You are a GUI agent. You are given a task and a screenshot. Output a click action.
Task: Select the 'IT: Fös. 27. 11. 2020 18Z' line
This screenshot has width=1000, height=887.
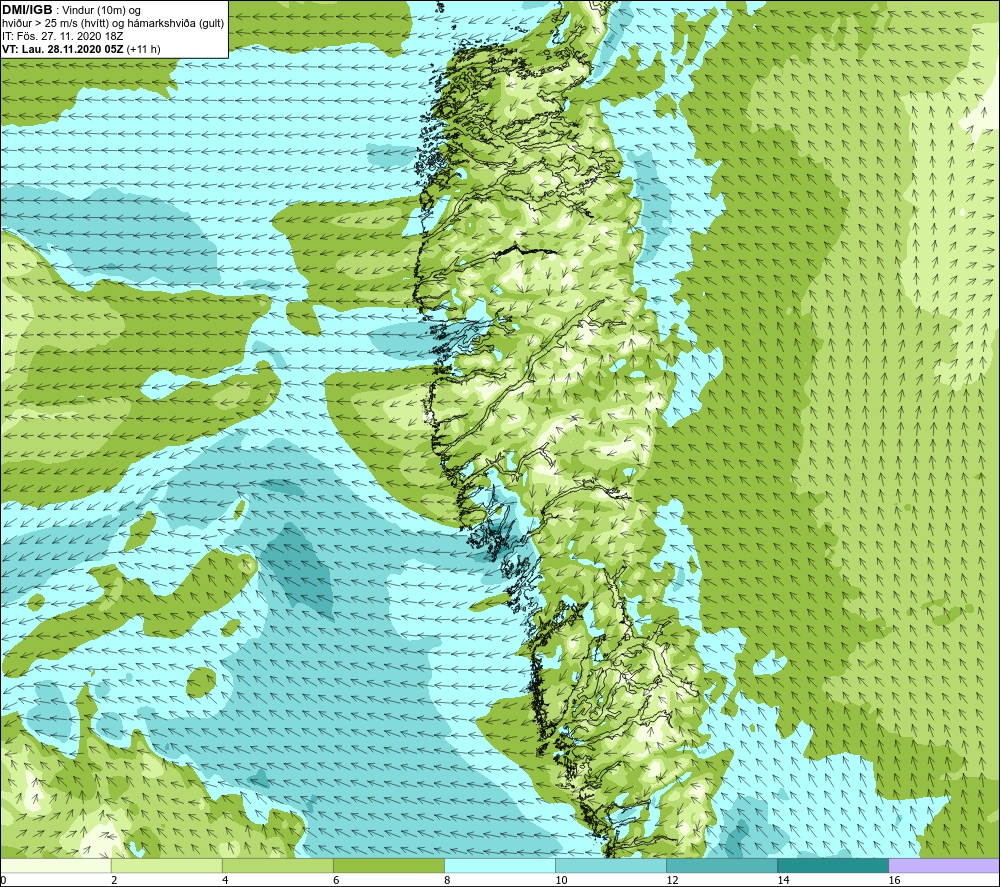[62, 36]
